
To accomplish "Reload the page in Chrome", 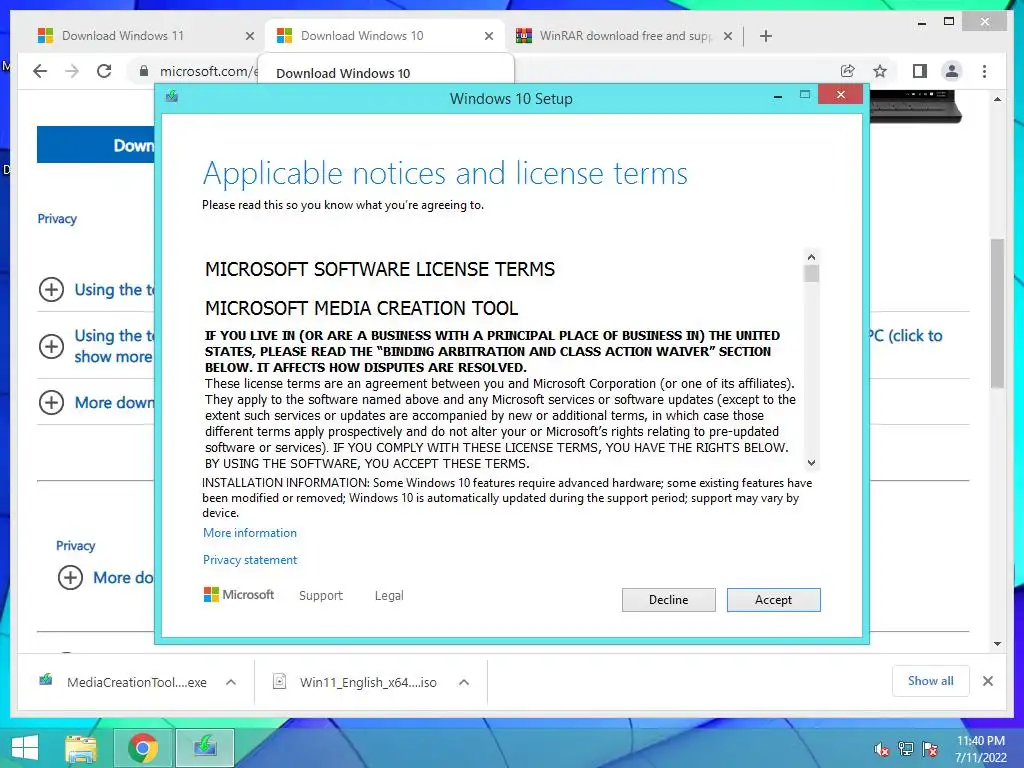I will click(104, 71).
